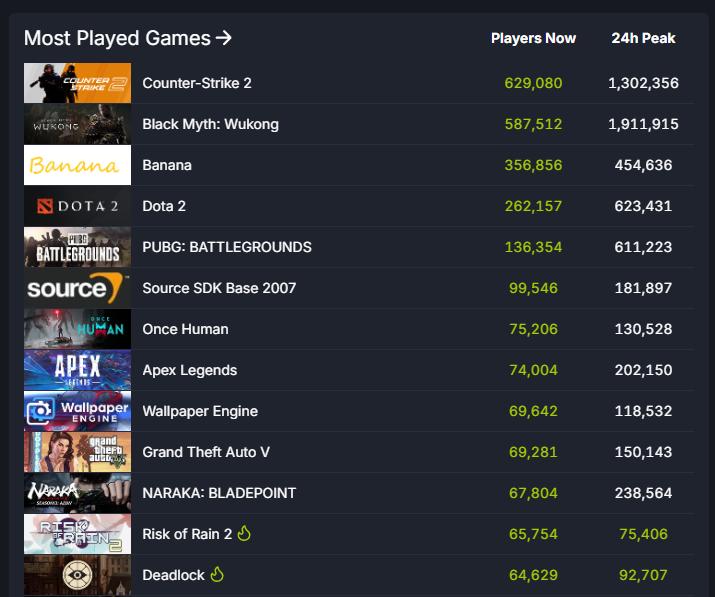Select the Once Human title
The height and width of the screenshot is (597, 715).
186,329
